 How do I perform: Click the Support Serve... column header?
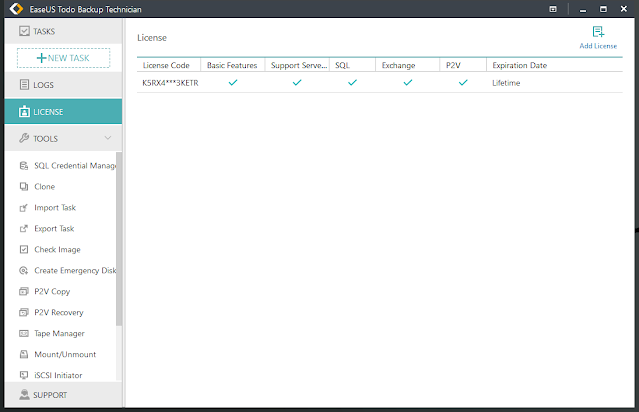pyautogui.click(x=297, y=65)
